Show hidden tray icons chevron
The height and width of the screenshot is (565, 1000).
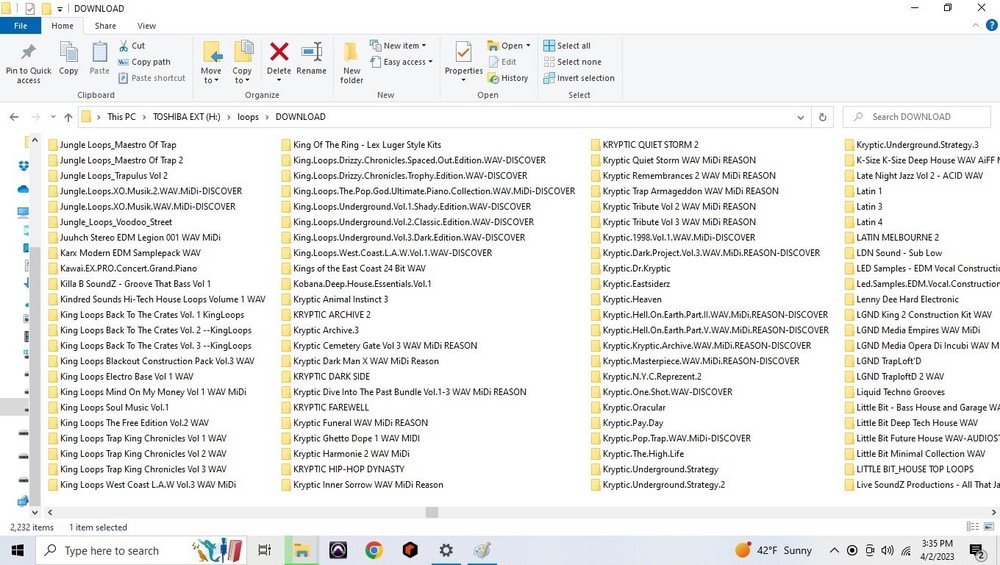point(834,550)
